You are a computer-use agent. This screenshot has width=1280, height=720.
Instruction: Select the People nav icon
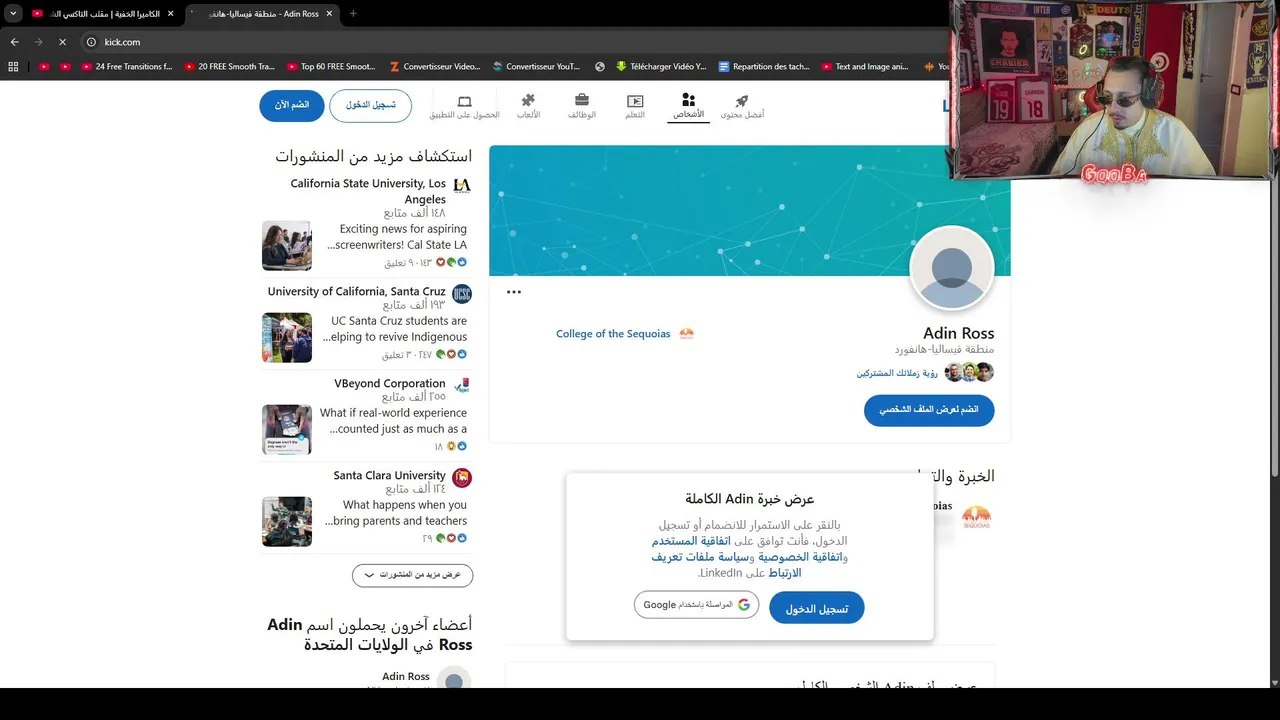pos(688,106)
